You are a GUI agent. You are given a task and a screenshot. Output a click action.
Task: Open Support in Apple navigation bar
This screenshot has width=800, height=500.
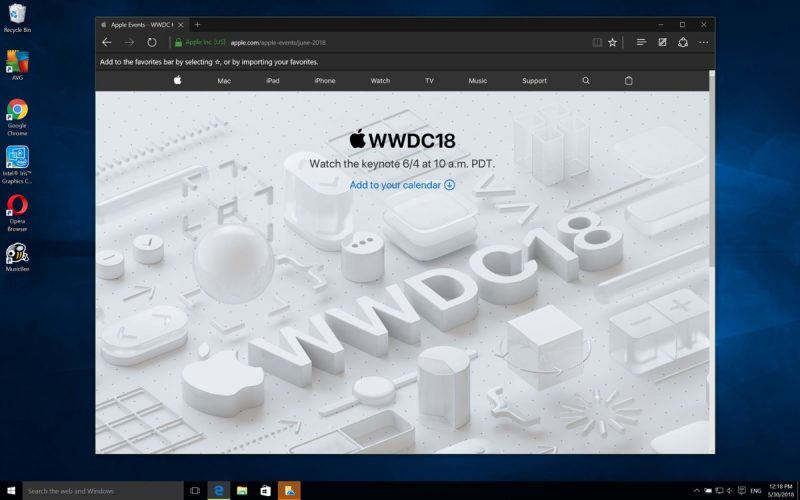pyautogui.click(x=534, y=81)
